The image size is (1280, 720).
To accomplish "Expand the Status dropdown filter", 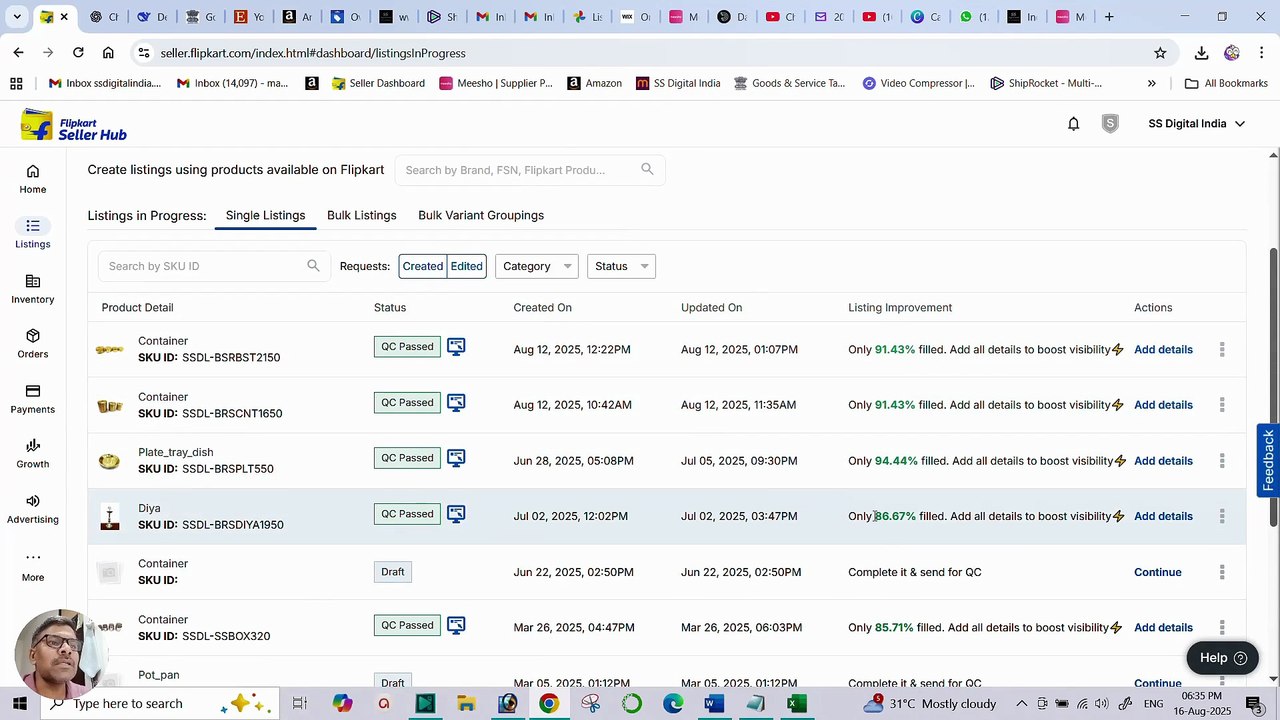I will coord(621,266).
